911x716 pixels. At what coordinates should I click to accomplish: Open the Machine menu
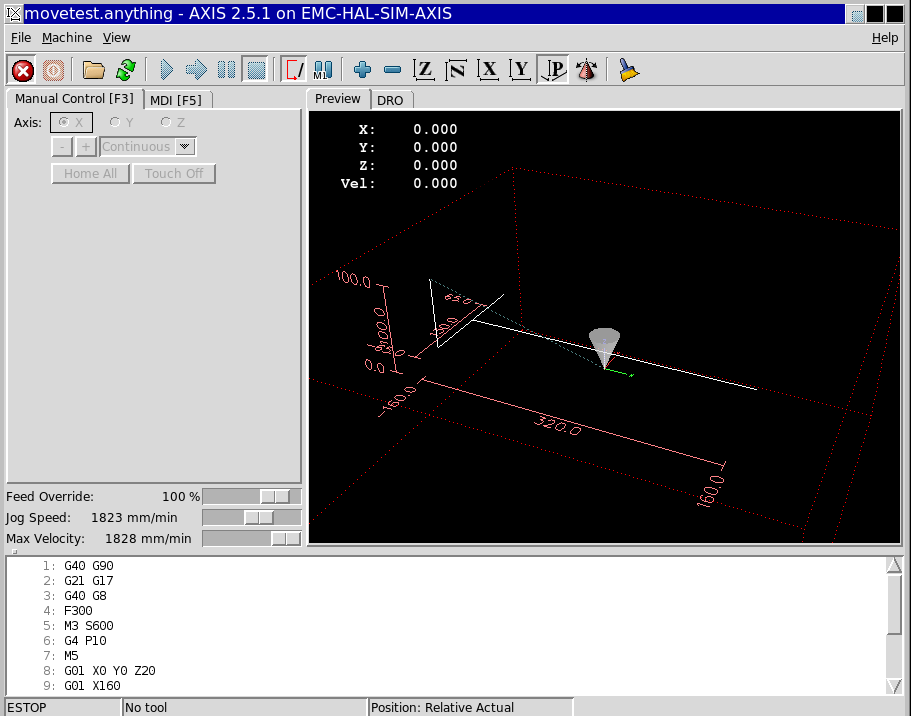tap(67, 38)
